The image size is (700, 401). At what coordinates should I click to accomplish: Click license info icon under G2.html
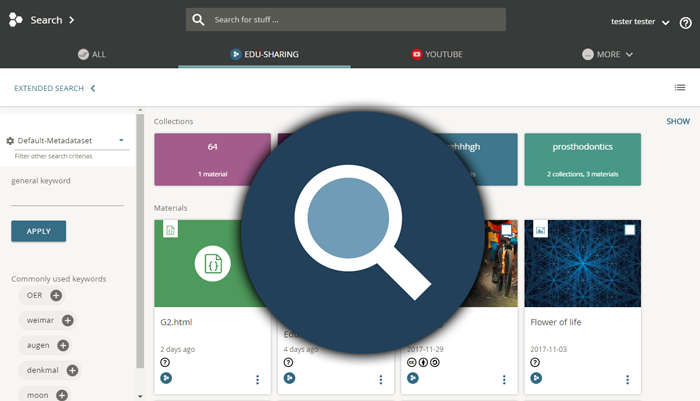click(x=165, y=362)
